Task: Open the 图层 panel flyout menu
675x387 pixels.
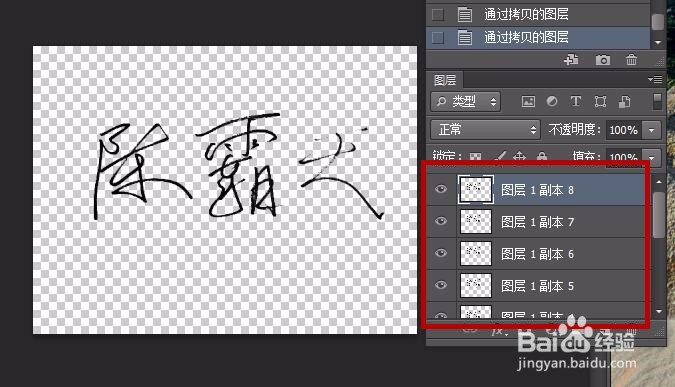Action: pyautogui.click(x=655, y=80)
